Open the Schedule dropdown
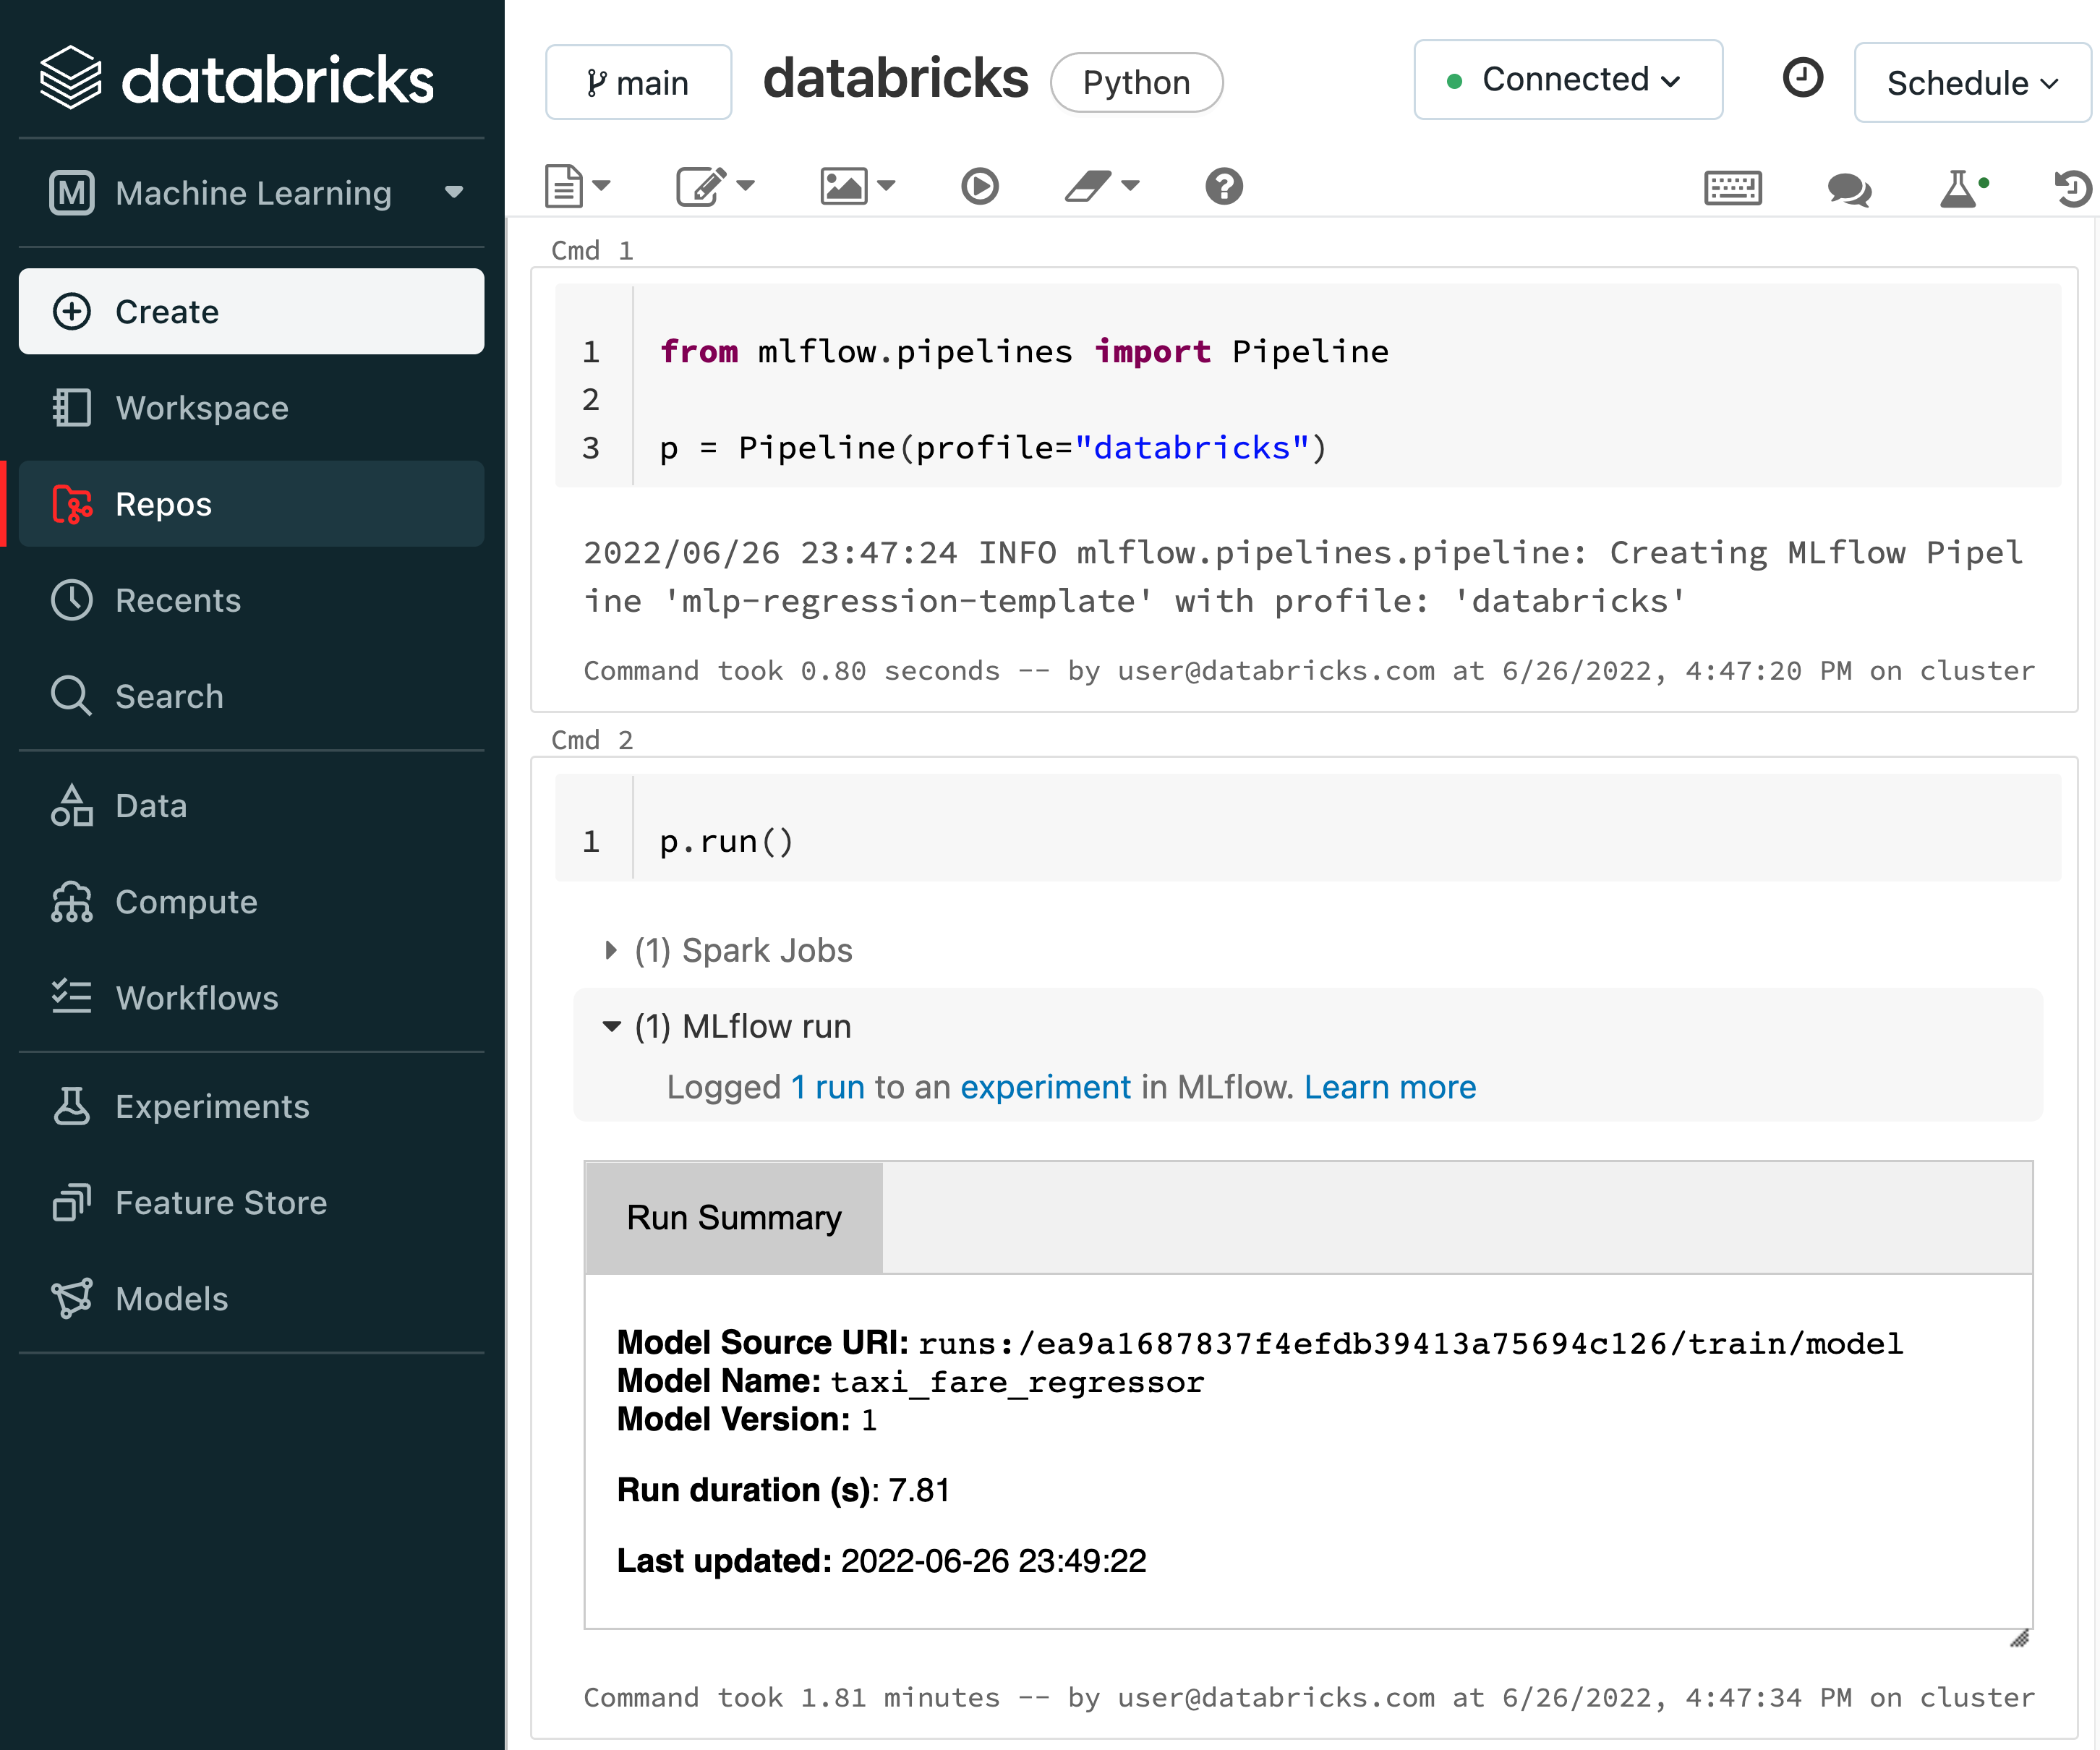Screen dimensions: 2100x1750 (x=1971, y=83)
